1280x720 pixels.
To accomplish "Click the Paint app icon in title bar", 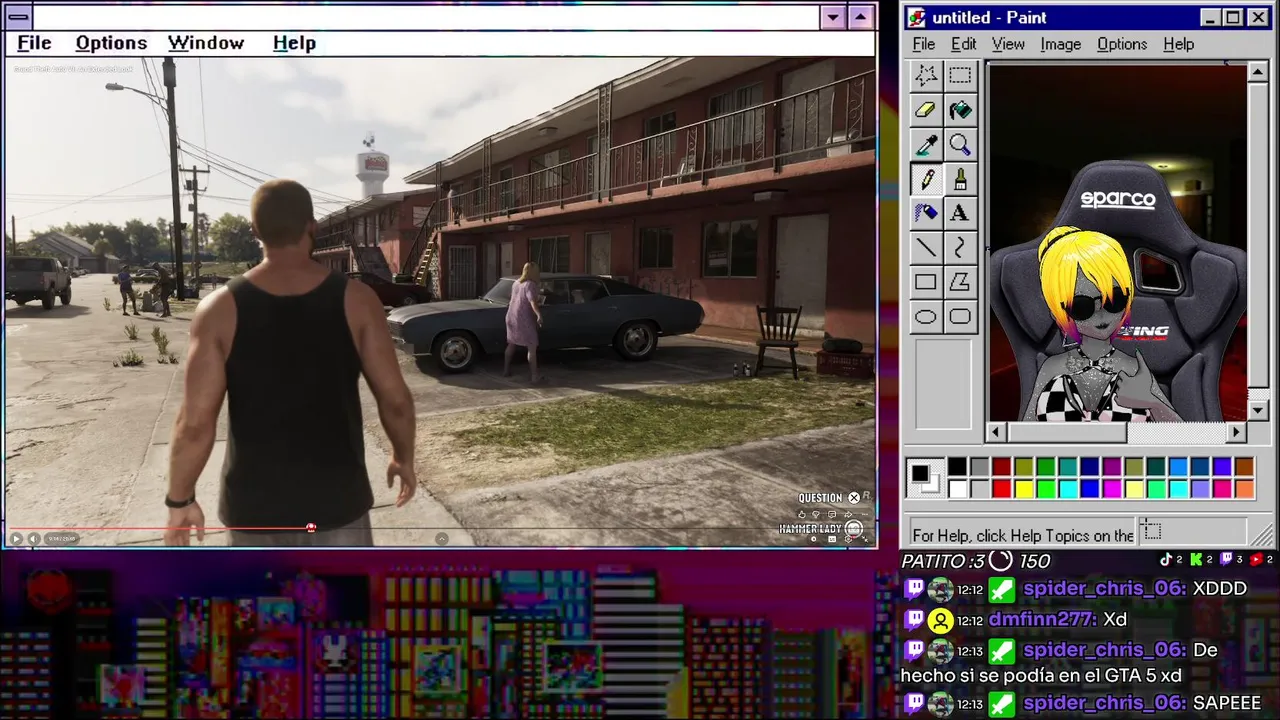I will 917,18.
